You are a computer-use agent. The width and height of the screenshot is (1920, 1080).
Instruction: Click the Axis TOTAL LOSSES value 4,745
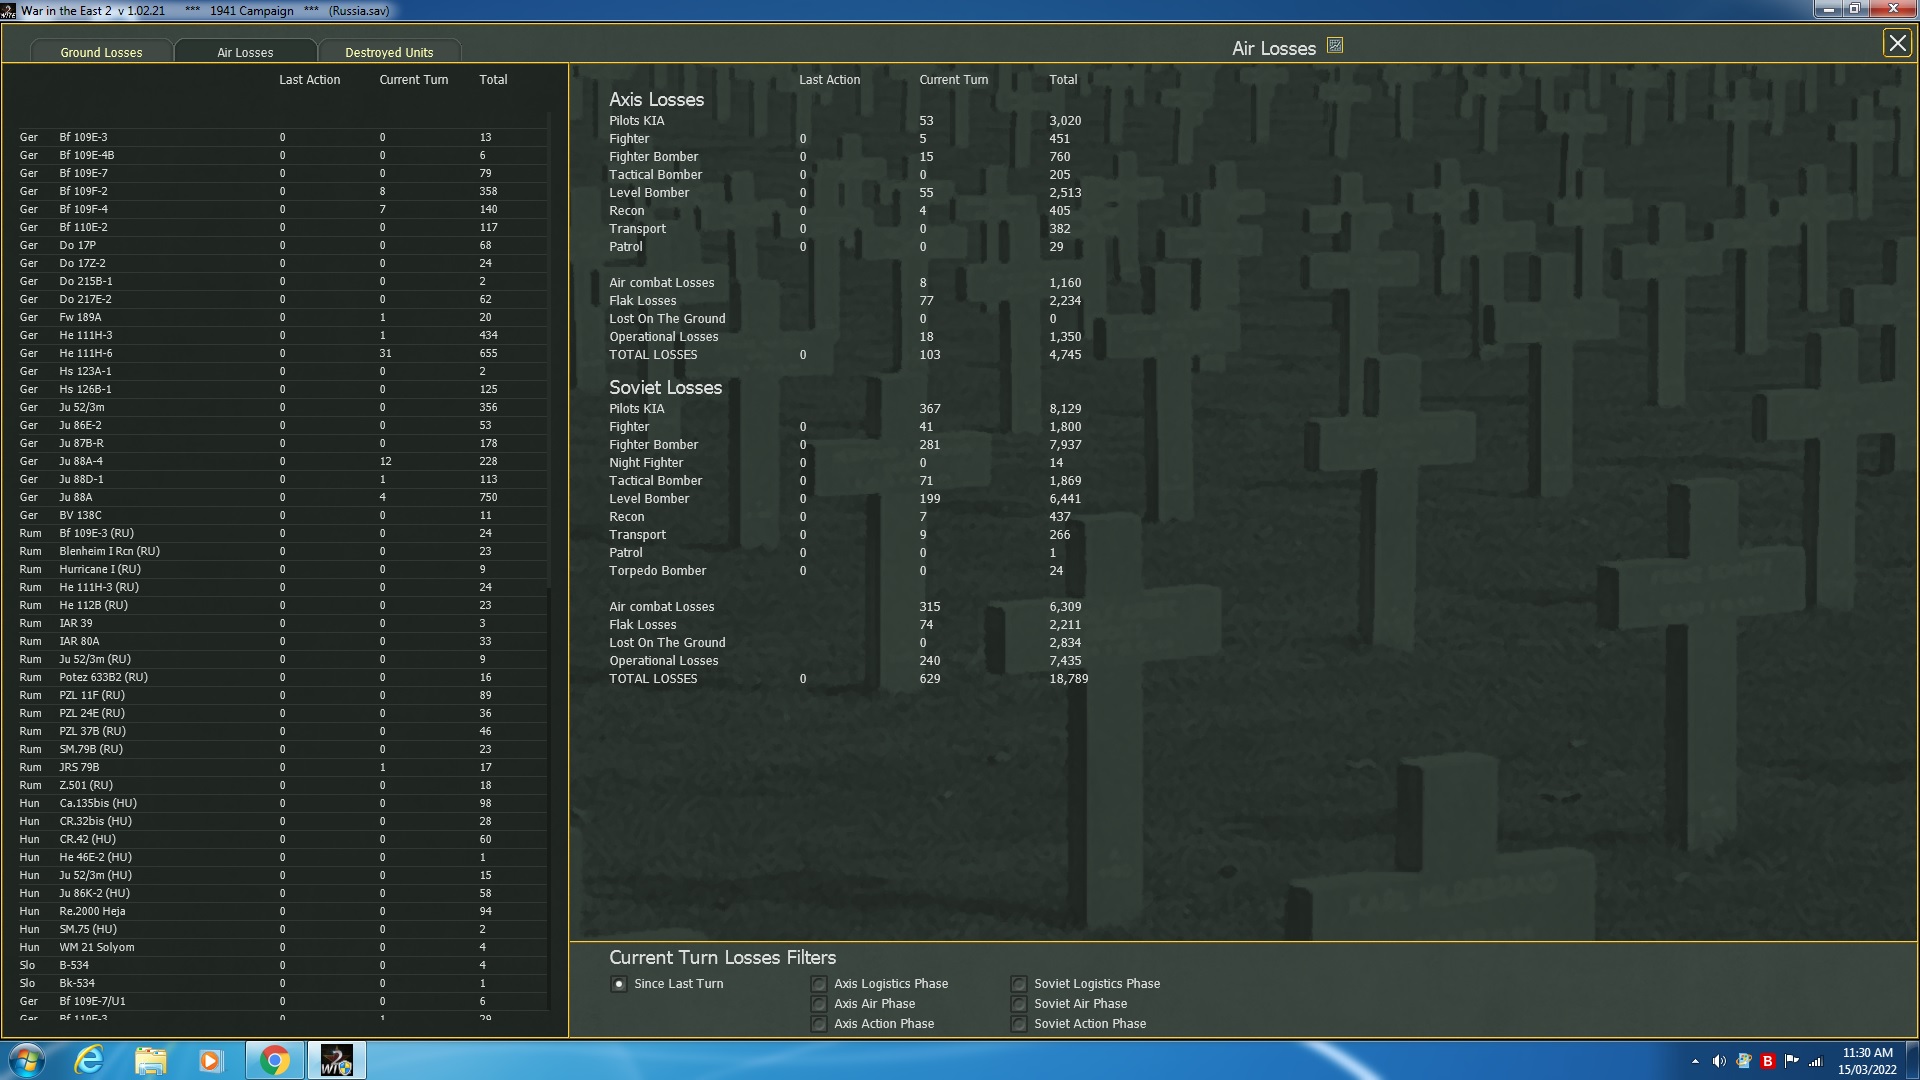pos(1065,355)
